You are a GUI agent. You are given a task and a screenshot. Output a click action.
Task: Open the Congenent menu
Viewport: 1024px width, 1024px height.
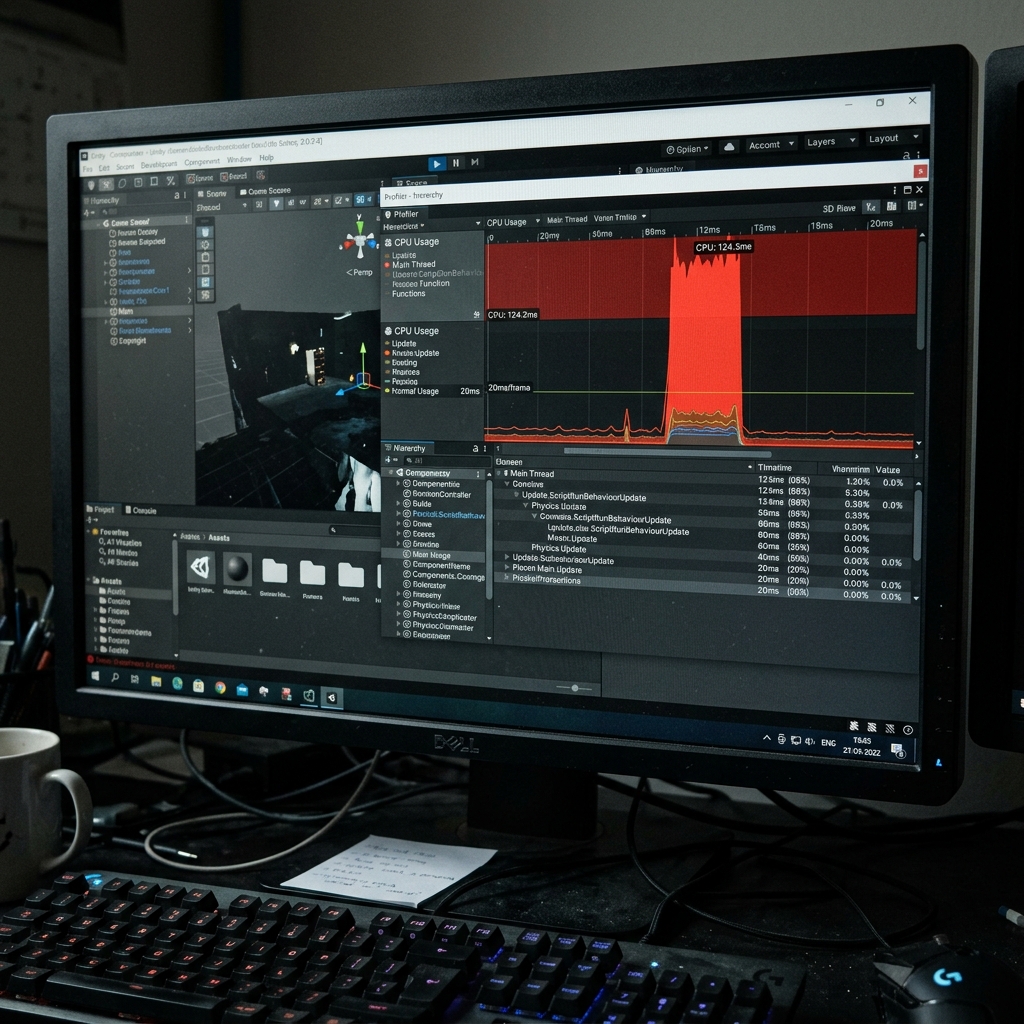201,161
